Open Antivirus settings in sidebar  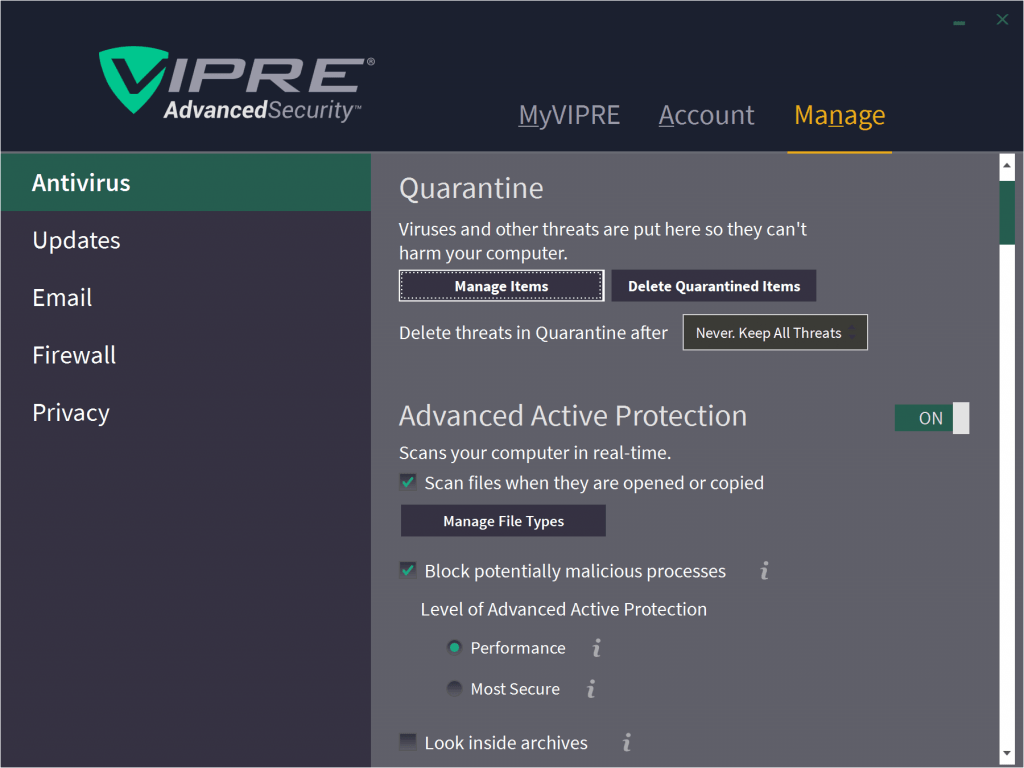185,182
